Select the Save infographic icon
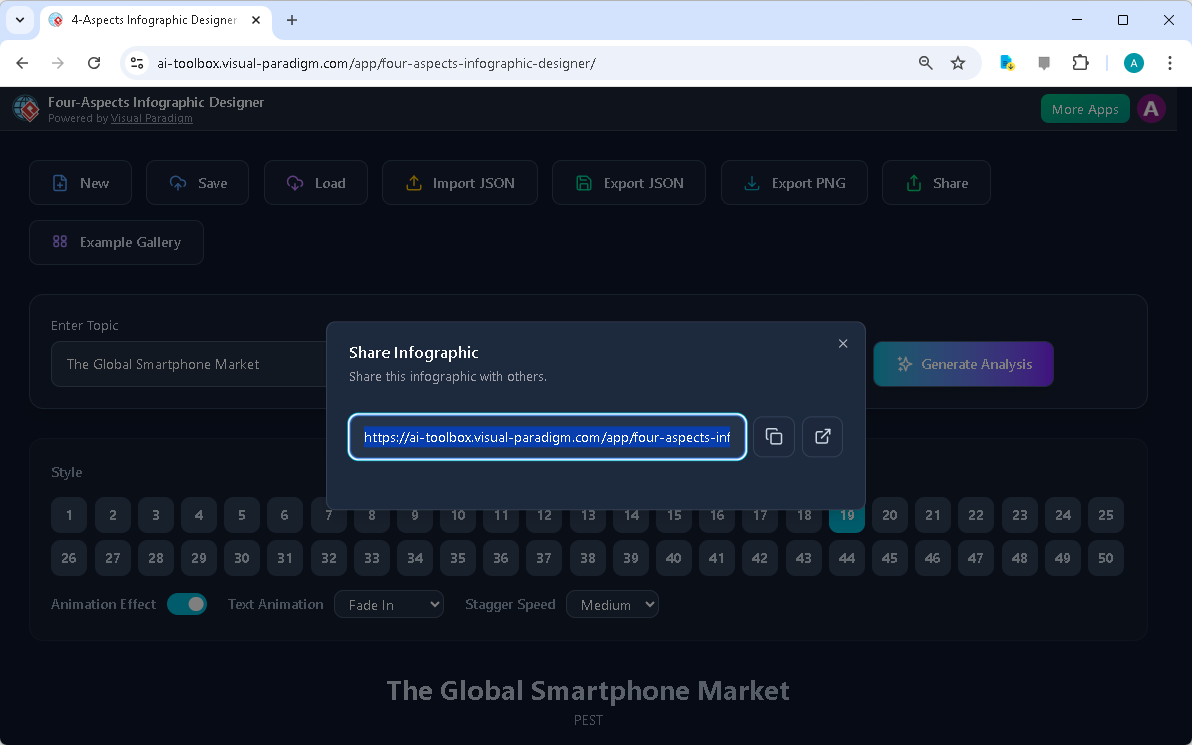This screenshot has width=1192, height=745. point(175,182)
